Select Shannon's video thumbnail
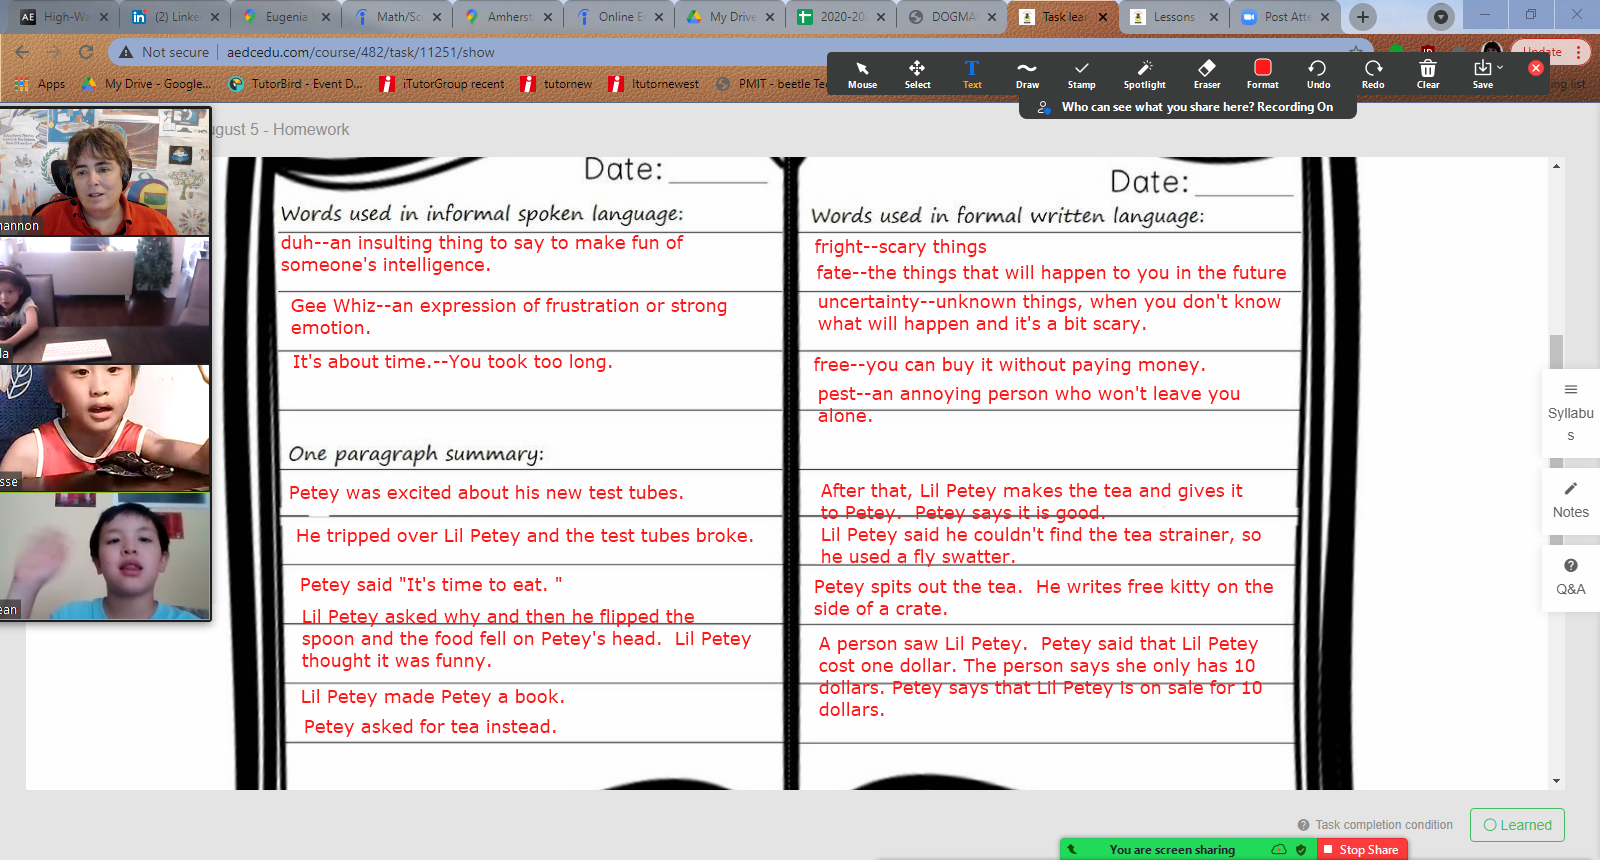Screen dimensions: 1600x860 [105, 171]
